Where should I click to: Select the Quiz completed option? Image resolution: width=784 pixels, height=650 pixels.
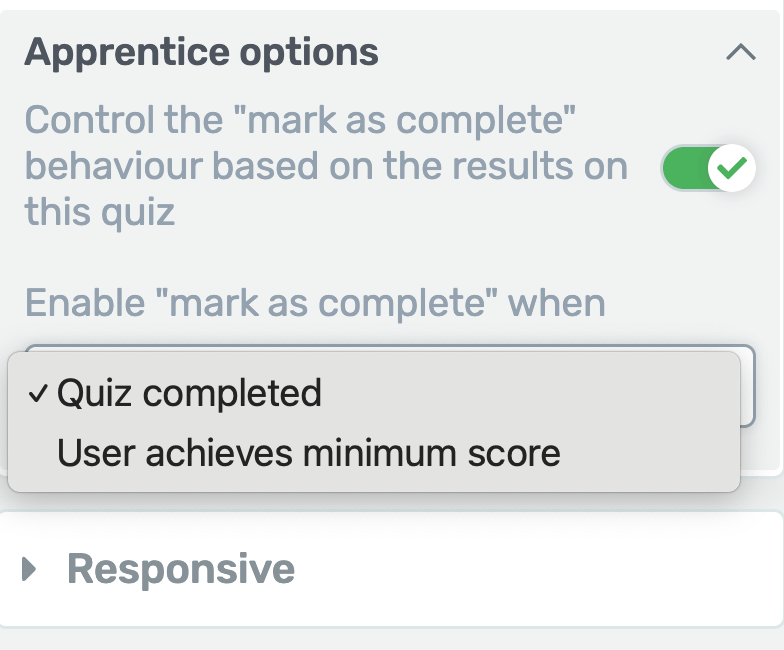coord(189,394)
